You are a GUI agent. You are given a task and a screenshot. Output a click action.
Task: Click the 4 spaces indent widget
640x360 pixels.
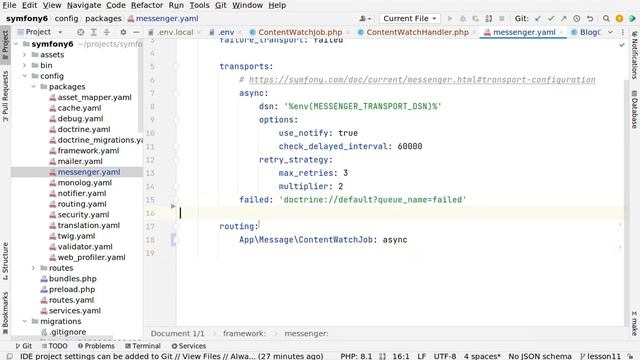coord(482,356)
